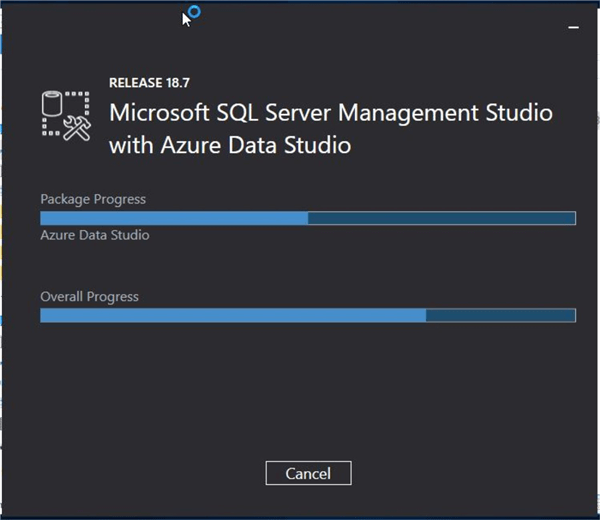Click Azure Data Studio package status text
Screen dimensions: 600x520
(94, 236)
